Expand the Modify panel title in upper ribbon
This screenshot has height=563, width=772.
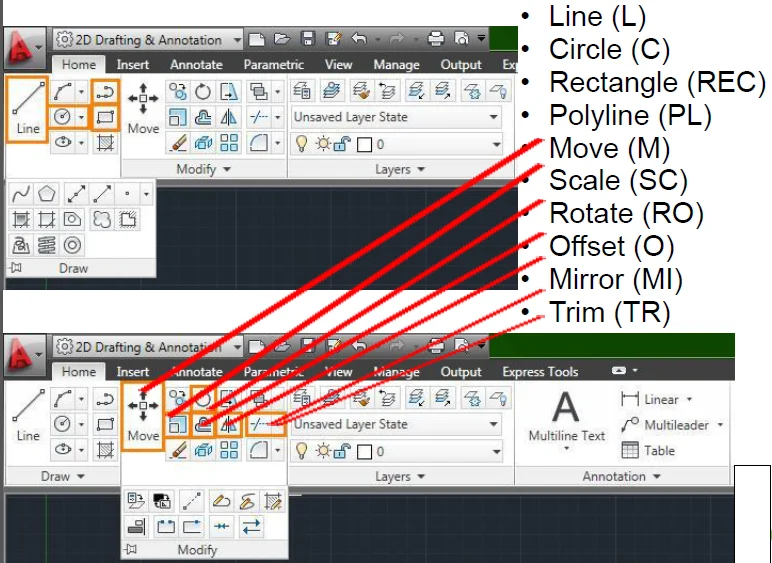point(203,169)
